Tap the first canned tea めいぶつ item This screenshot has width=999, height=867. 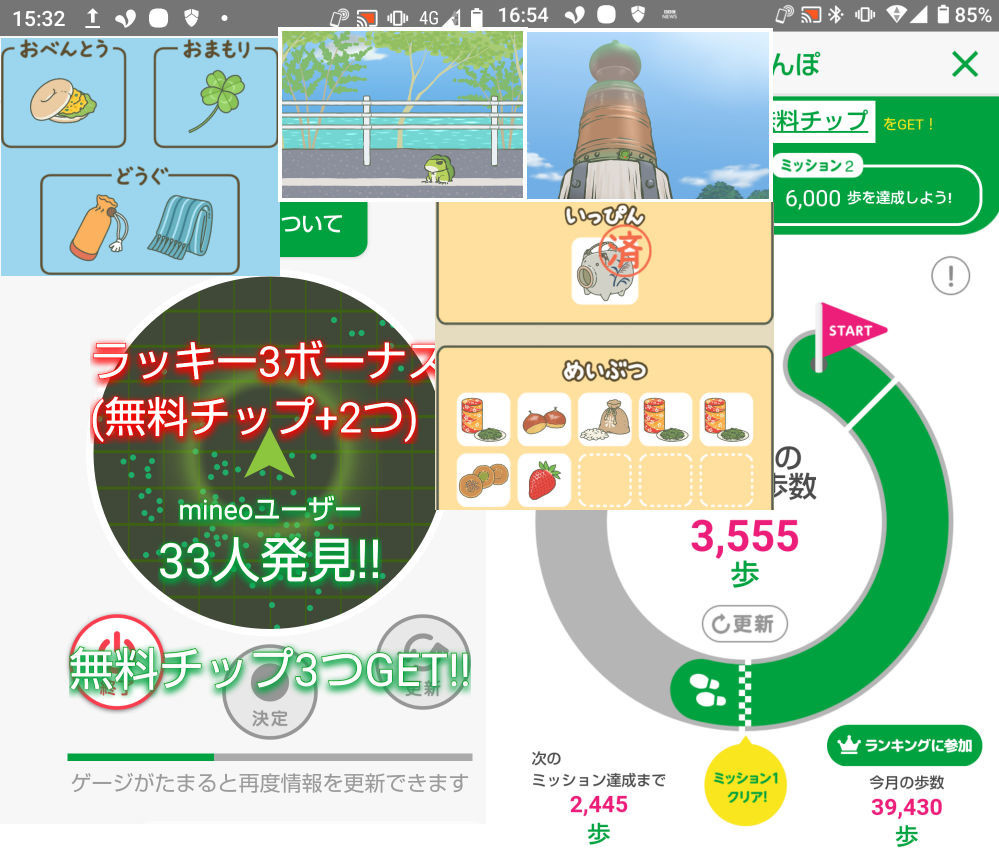484,419
